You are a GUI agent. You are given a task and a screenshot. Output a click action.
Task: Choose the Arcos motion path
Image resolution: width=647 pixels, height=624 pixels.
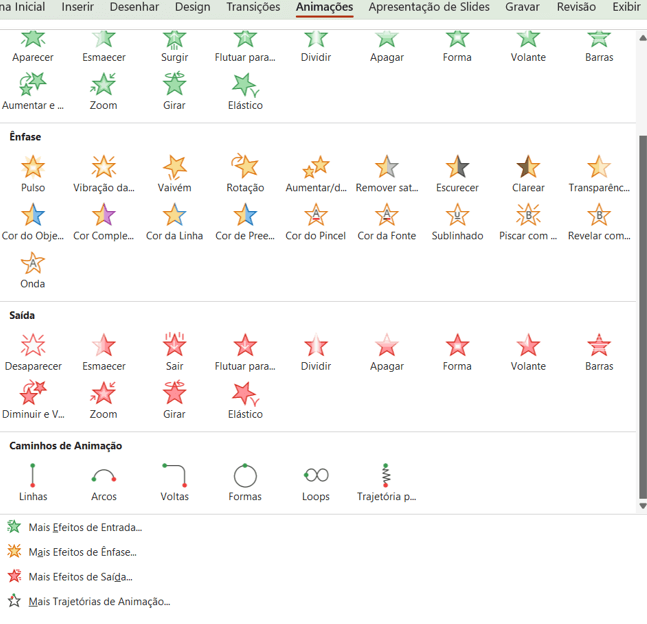coord(104,482)
